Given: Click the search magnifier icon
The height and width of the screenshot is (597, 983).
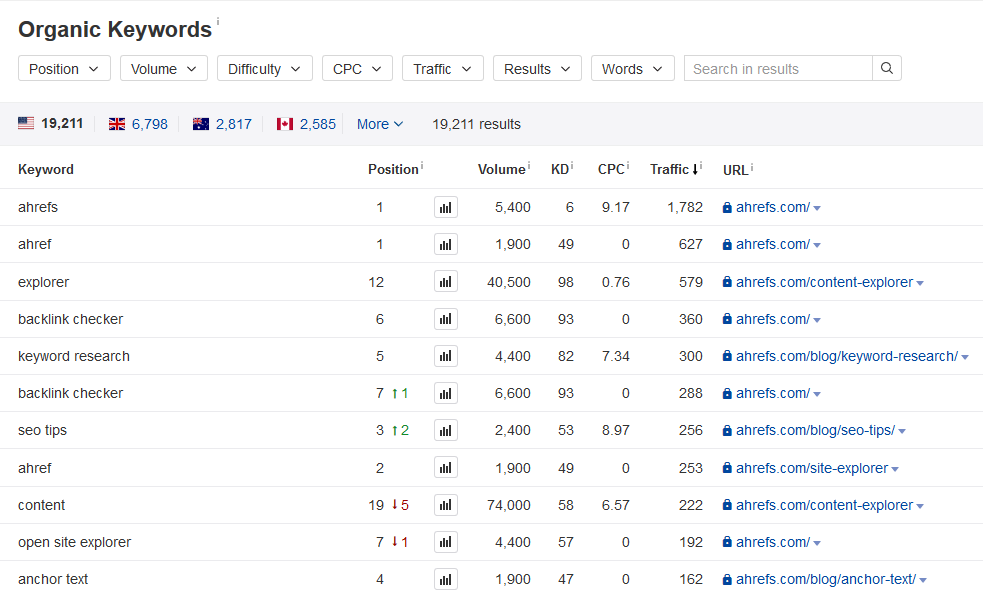Looking at the screenshot, I should click(886, 68).
